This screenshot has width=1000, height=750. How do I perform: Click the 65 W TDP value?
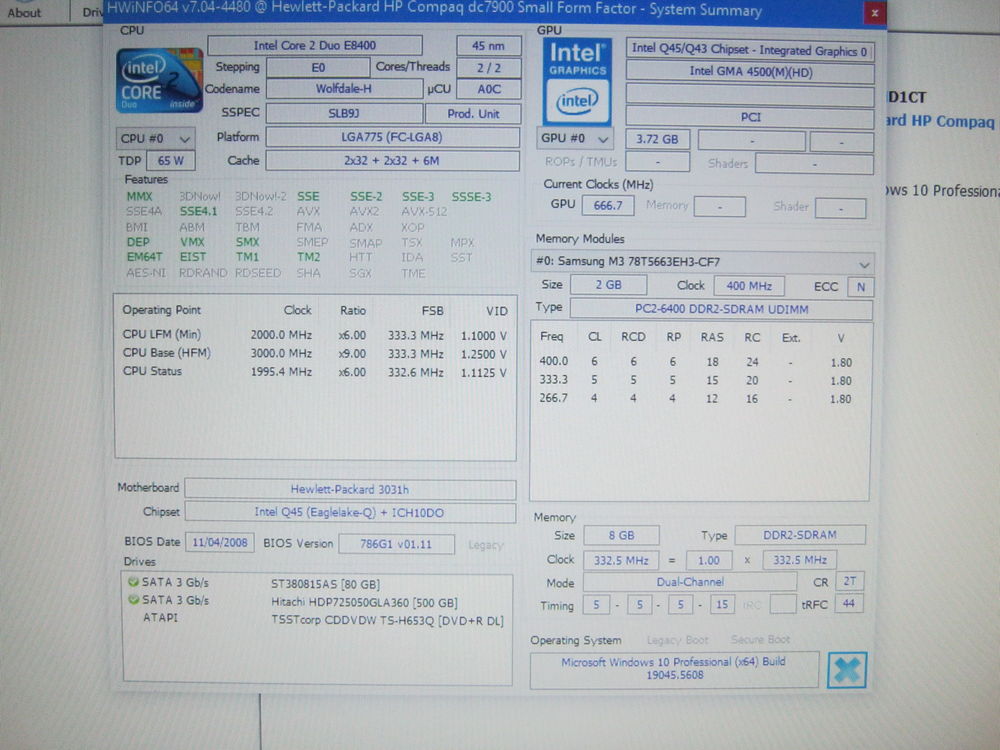[x=171, y=161]
